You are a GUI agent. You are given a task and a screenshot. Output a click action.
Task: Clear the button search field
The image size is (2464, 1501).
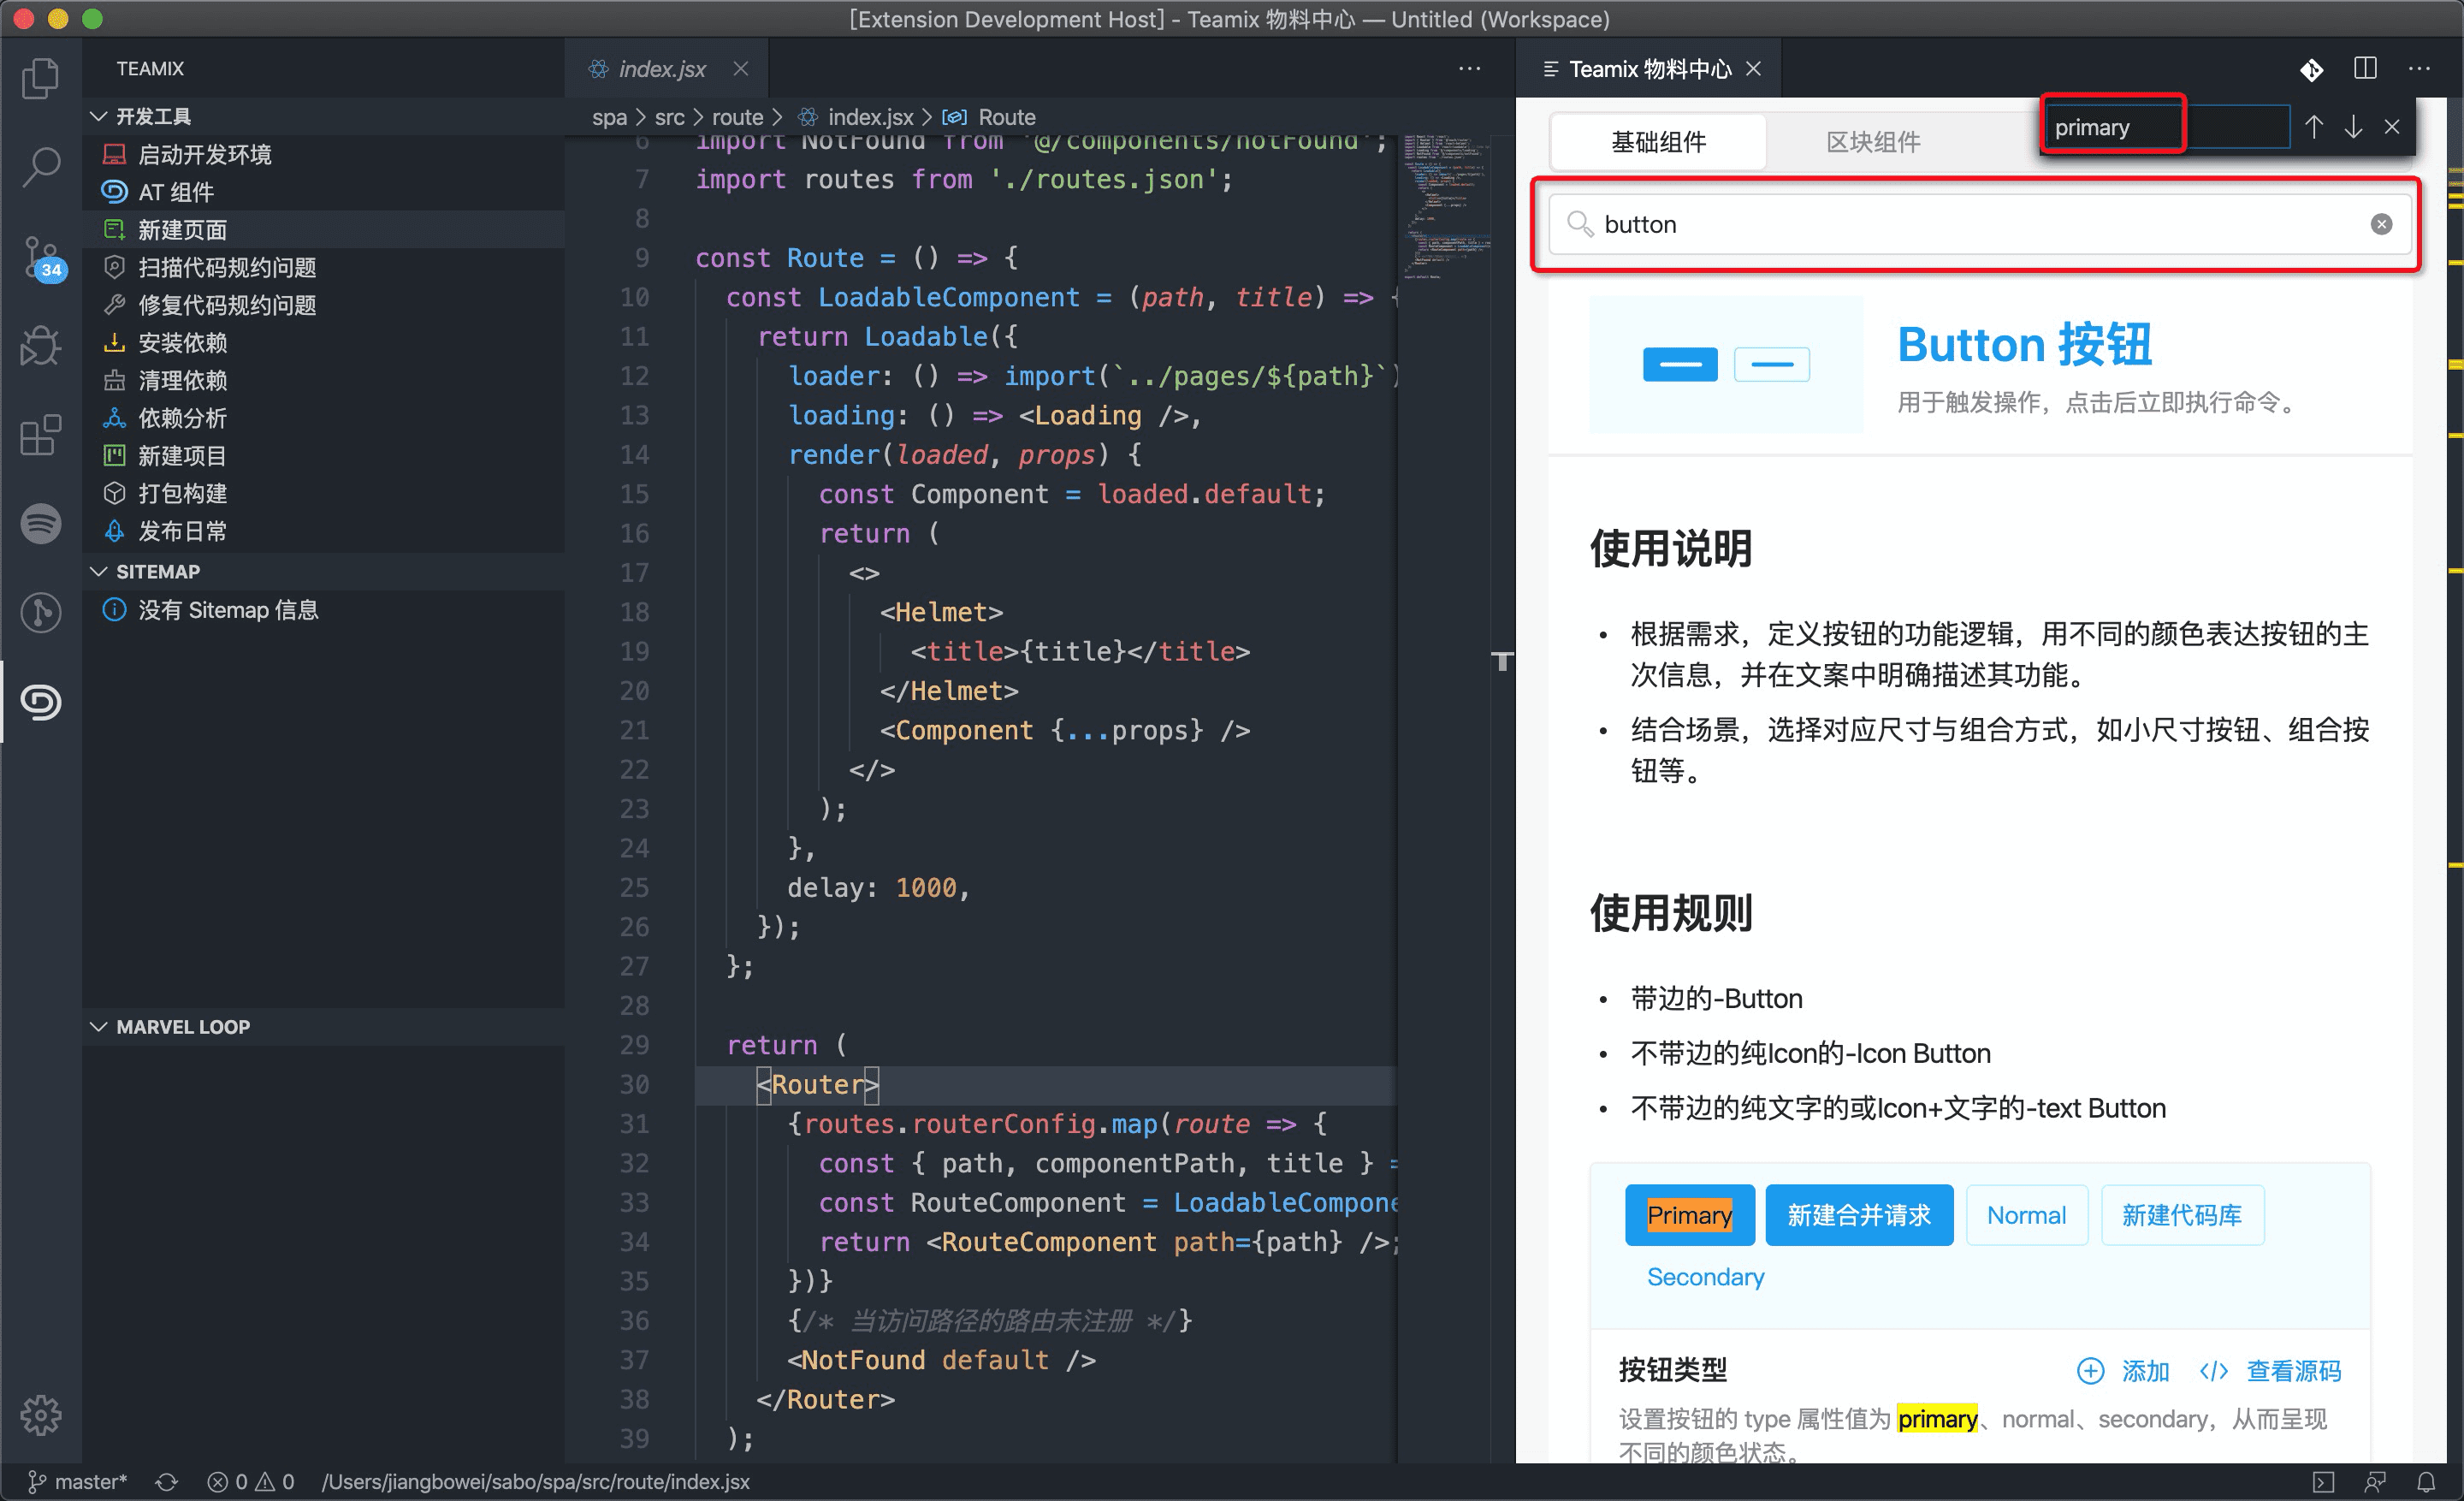click(x=2381, y=224)
